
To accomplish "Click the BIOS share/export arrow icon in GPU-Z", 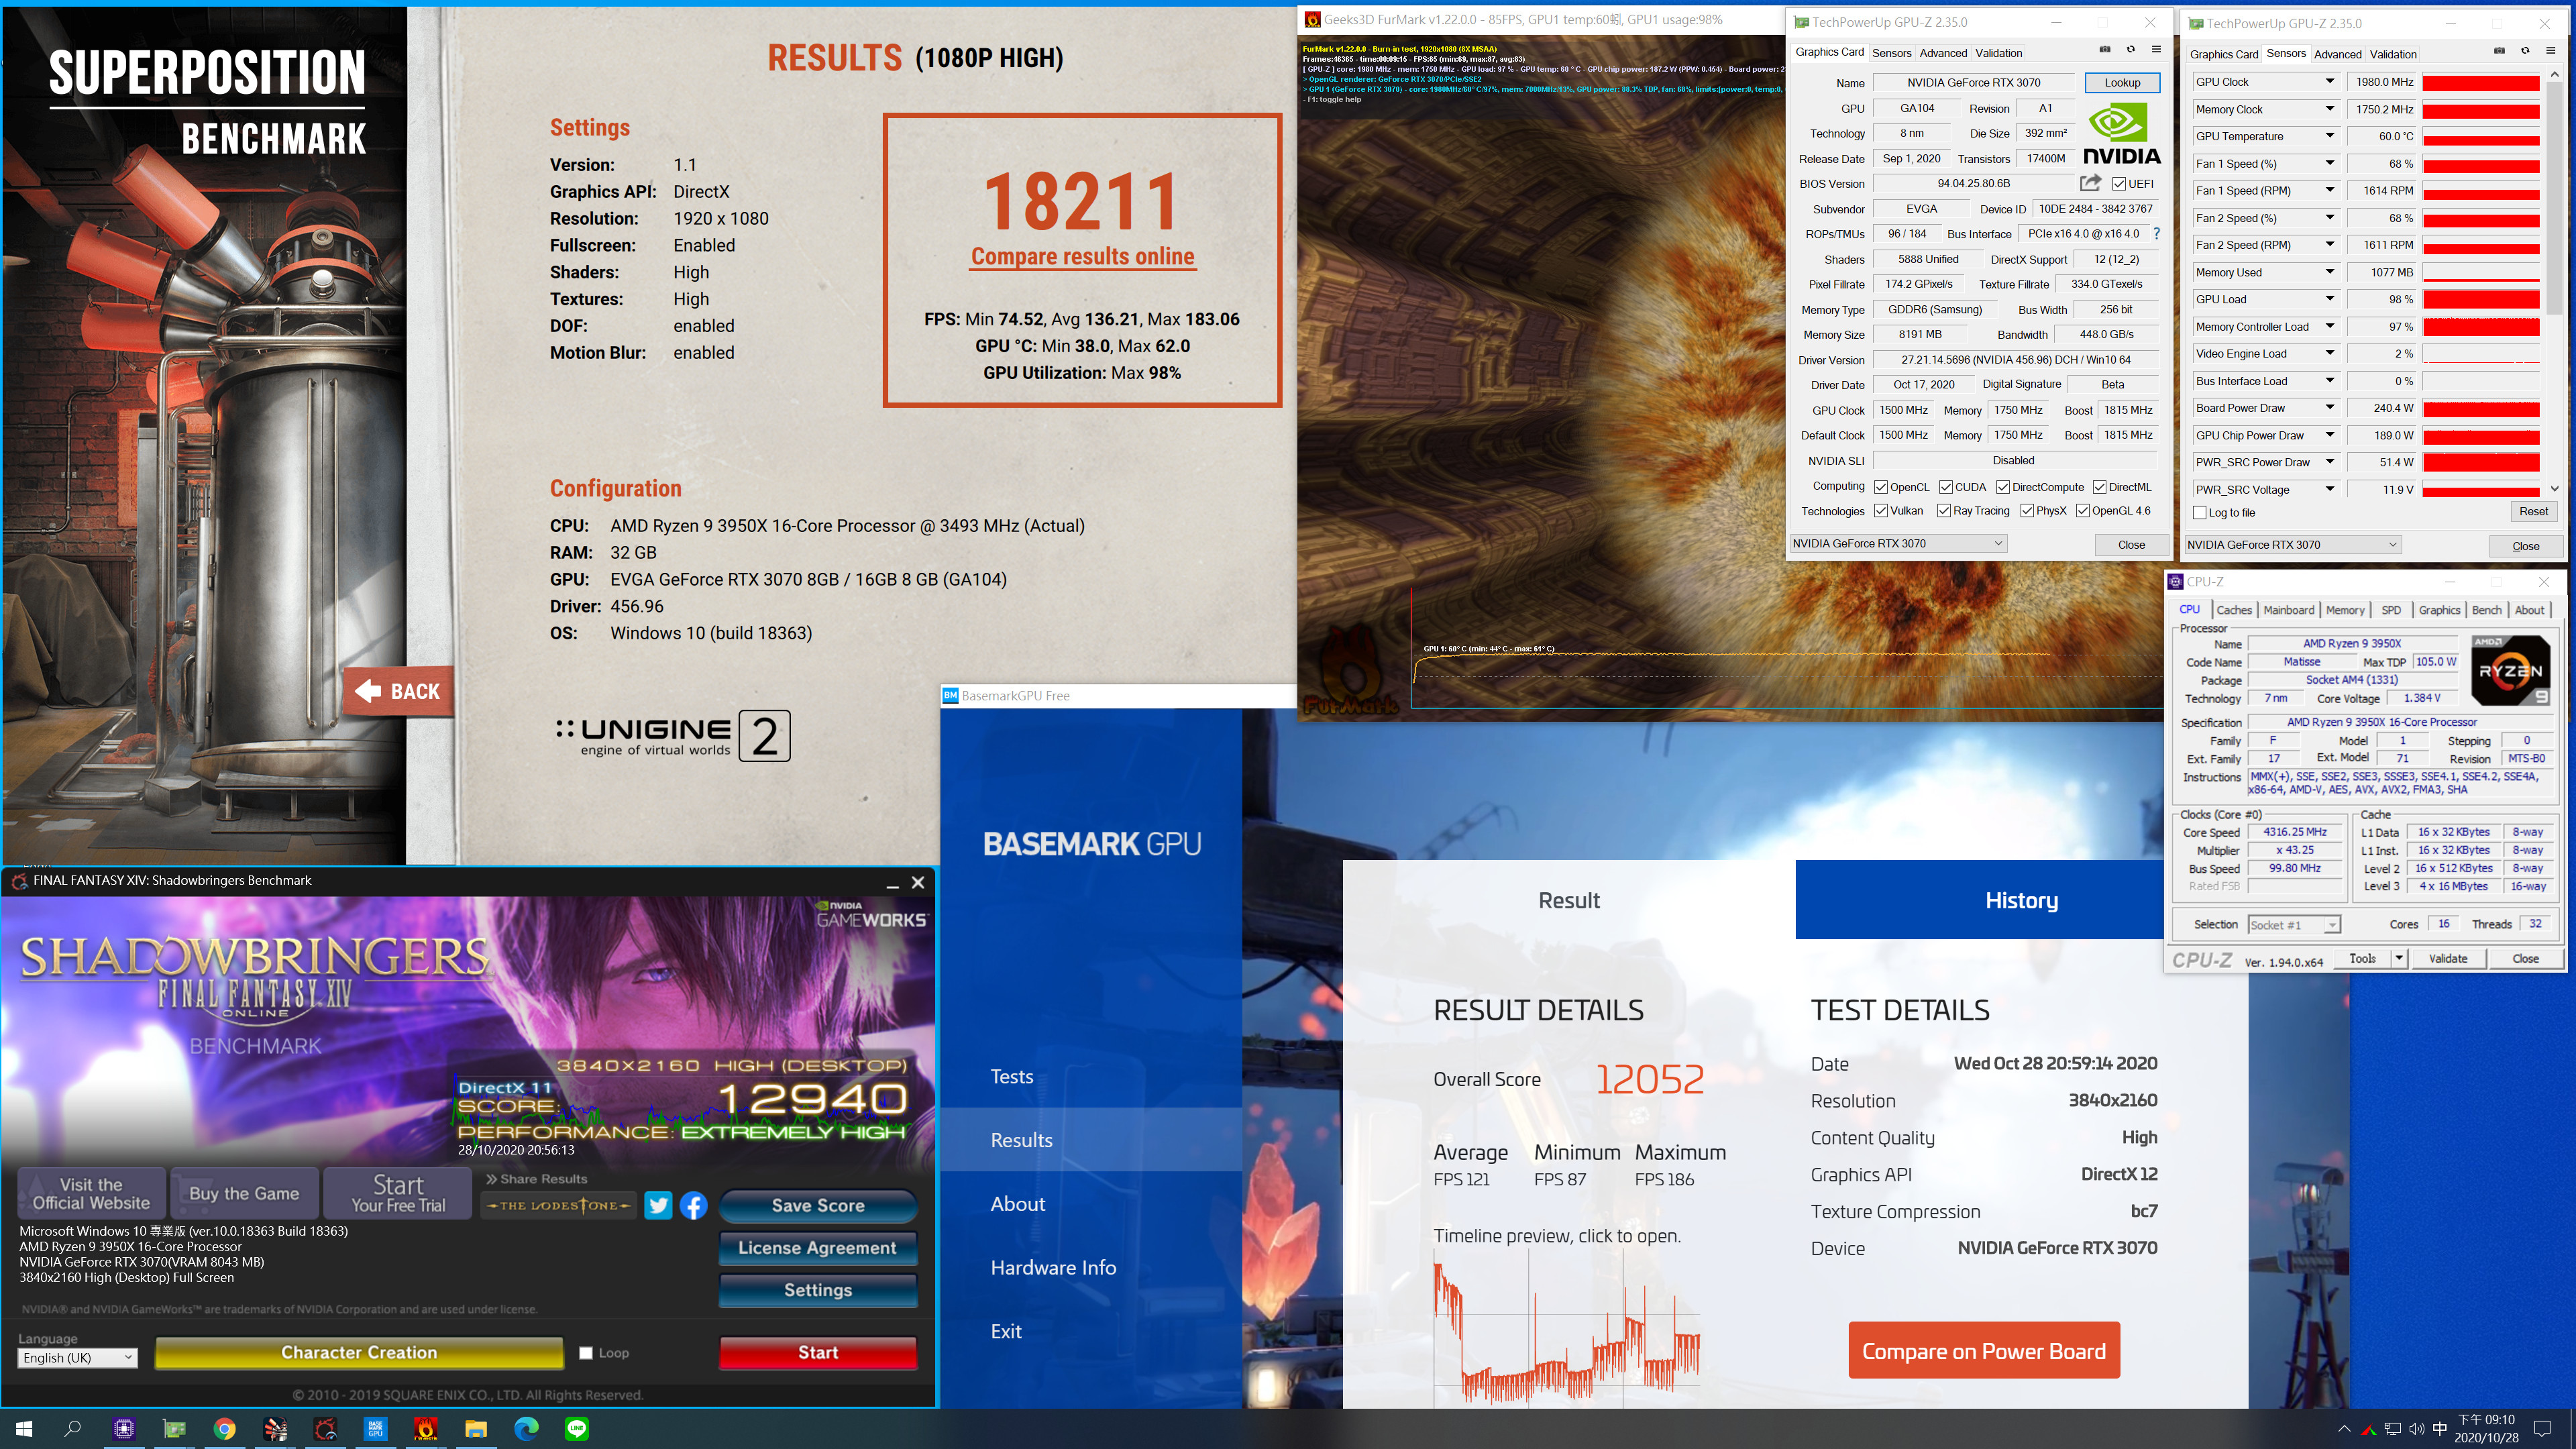I will pyautogui.click(x=2090, y=183).
